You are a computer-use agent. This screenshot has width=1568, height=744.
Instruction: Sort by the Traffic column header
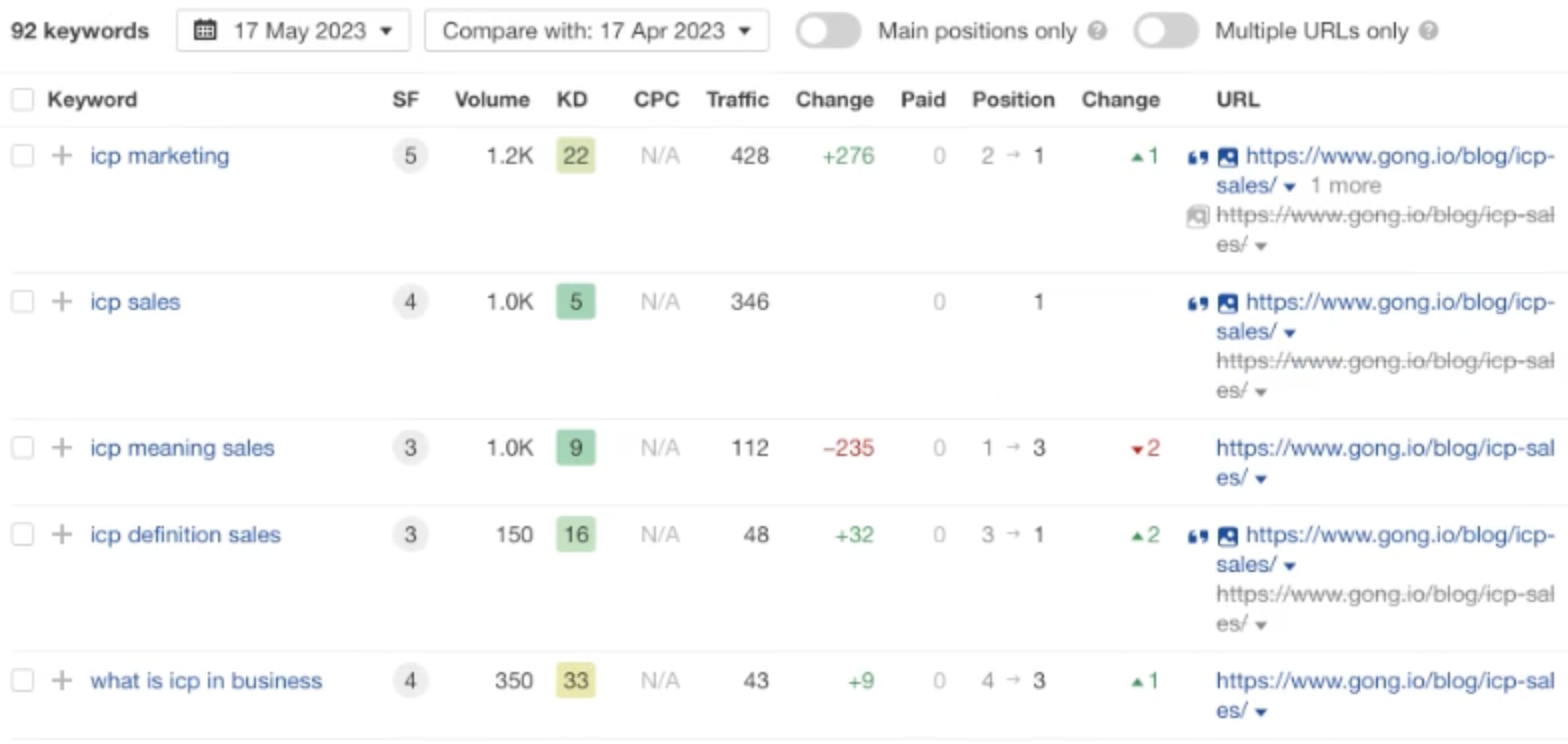[737, 100]
